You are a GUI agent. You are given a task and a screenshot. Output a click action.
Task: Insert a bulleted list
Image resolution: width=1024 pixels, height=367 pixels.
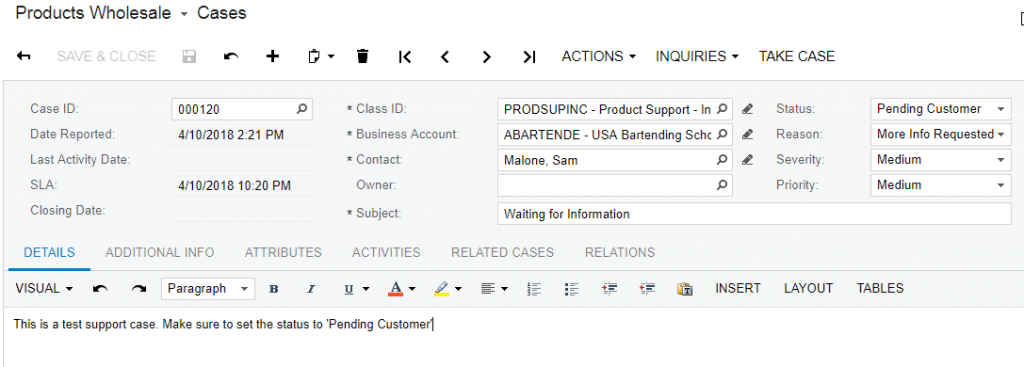click(x=571, y=289)
